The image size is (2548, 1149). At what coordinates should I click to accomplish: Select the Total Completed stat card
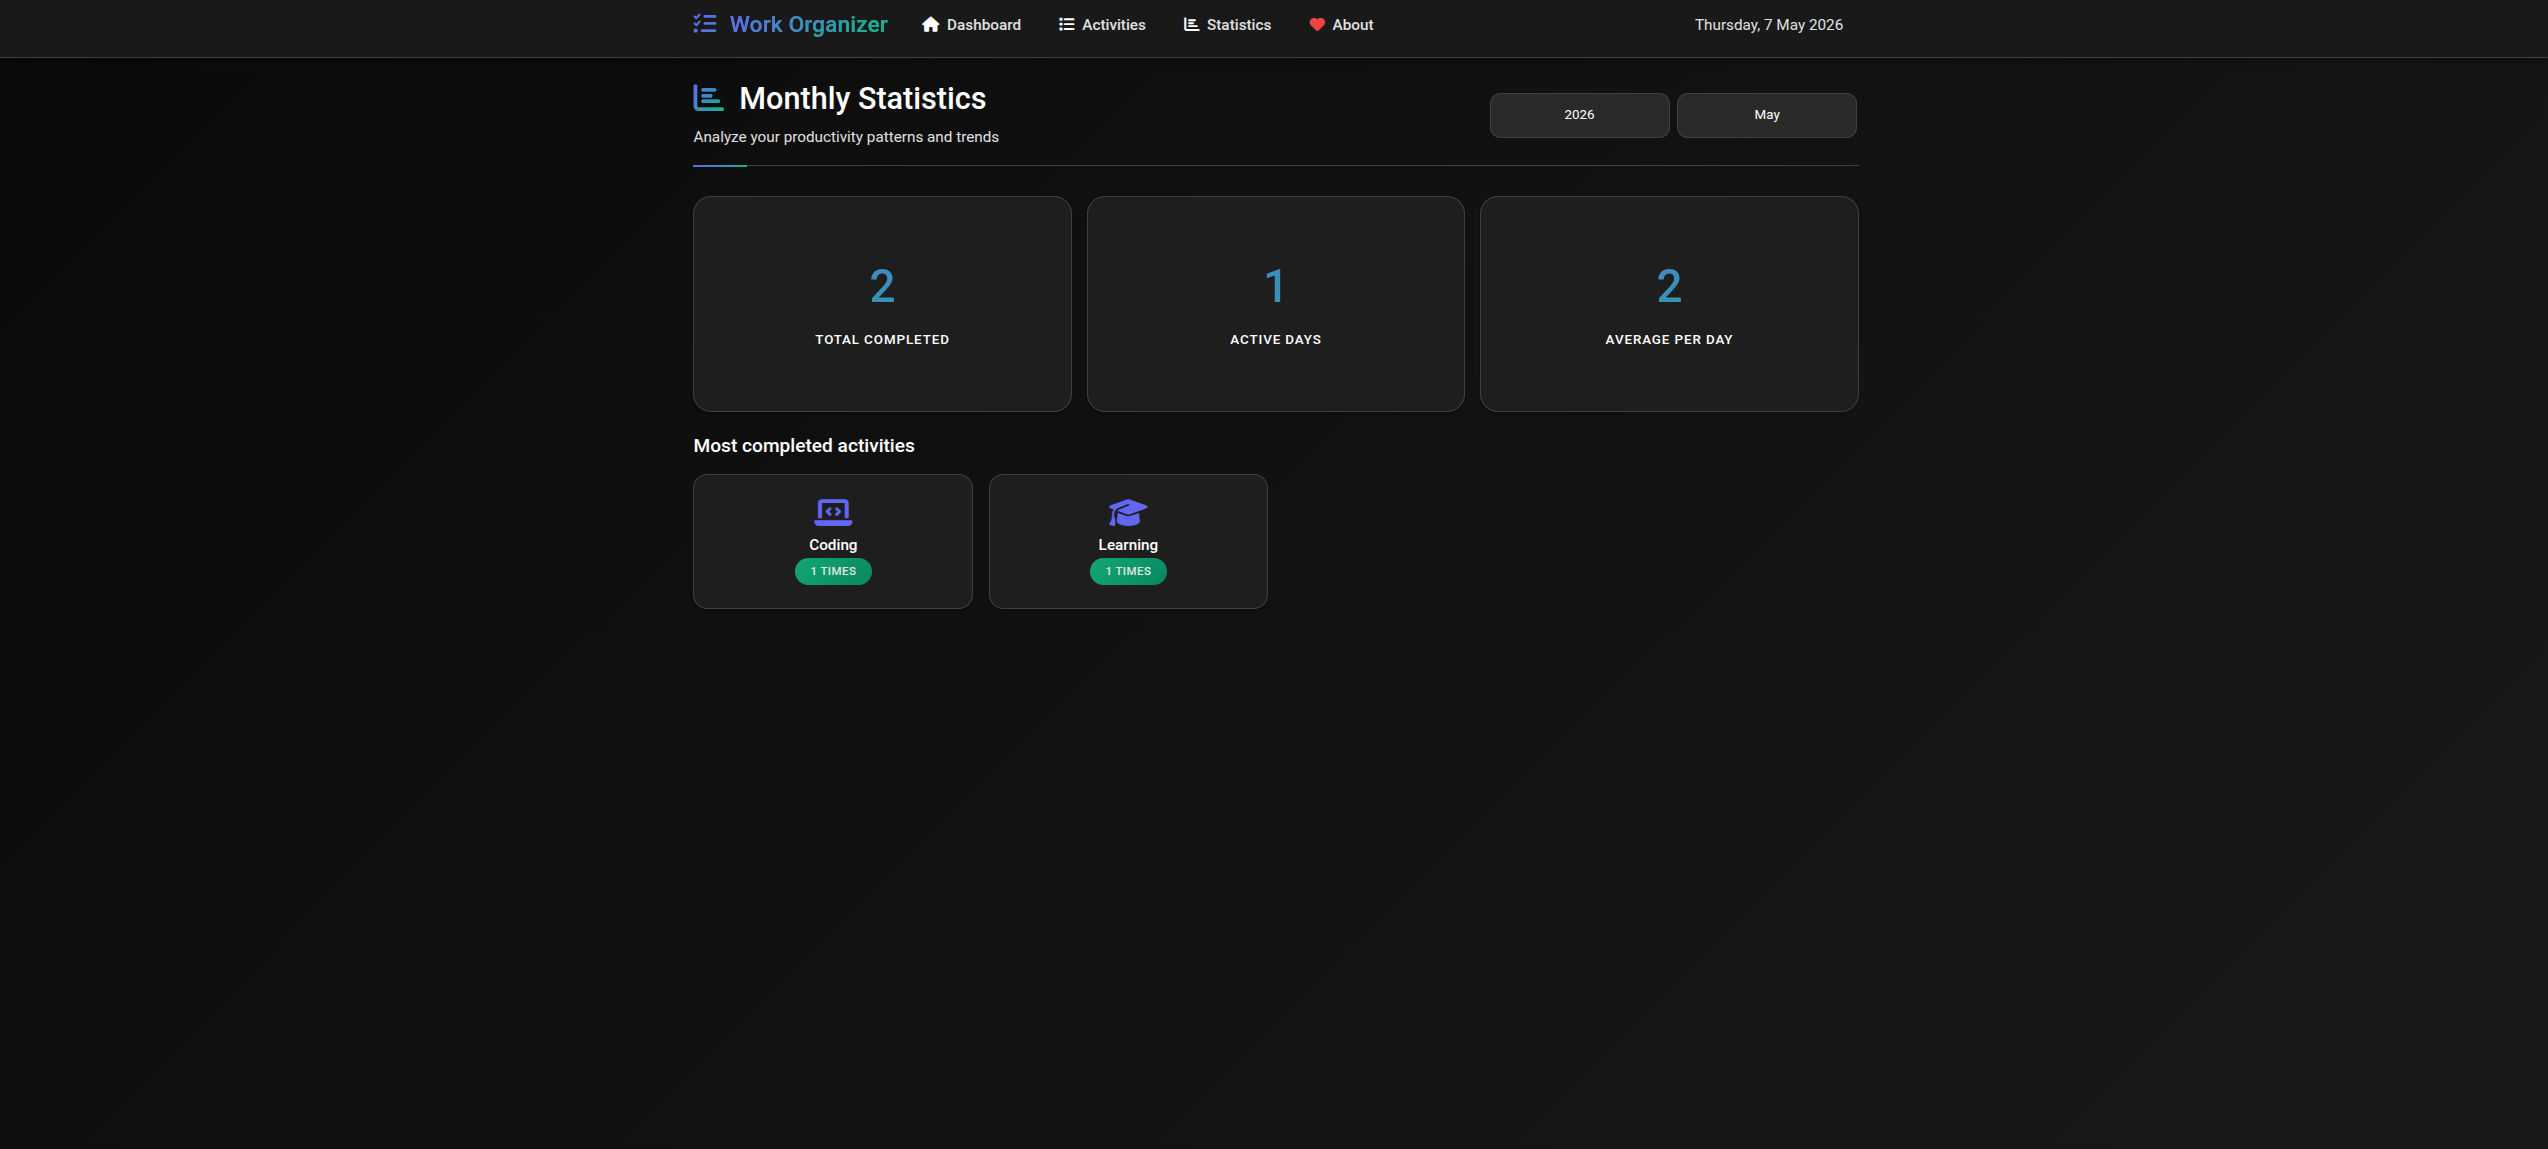click(x=882, y=304)
